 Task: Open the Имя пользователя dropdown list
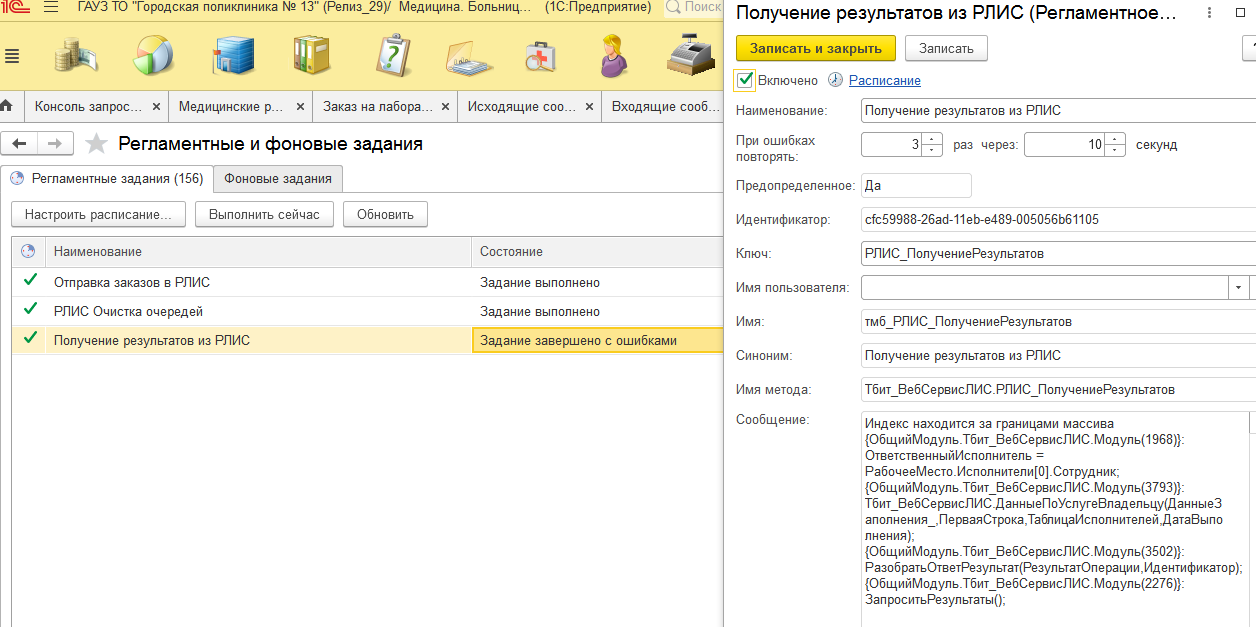1238,288
